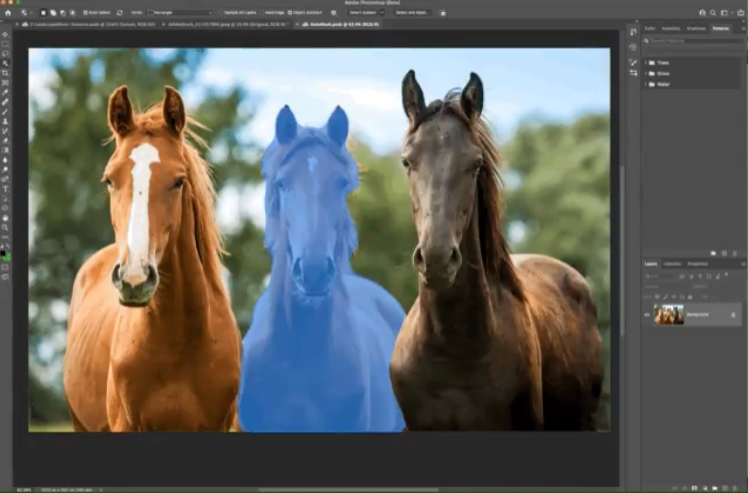Select the Eyedropper tool

pyautogui.click(x=5, y=92)
